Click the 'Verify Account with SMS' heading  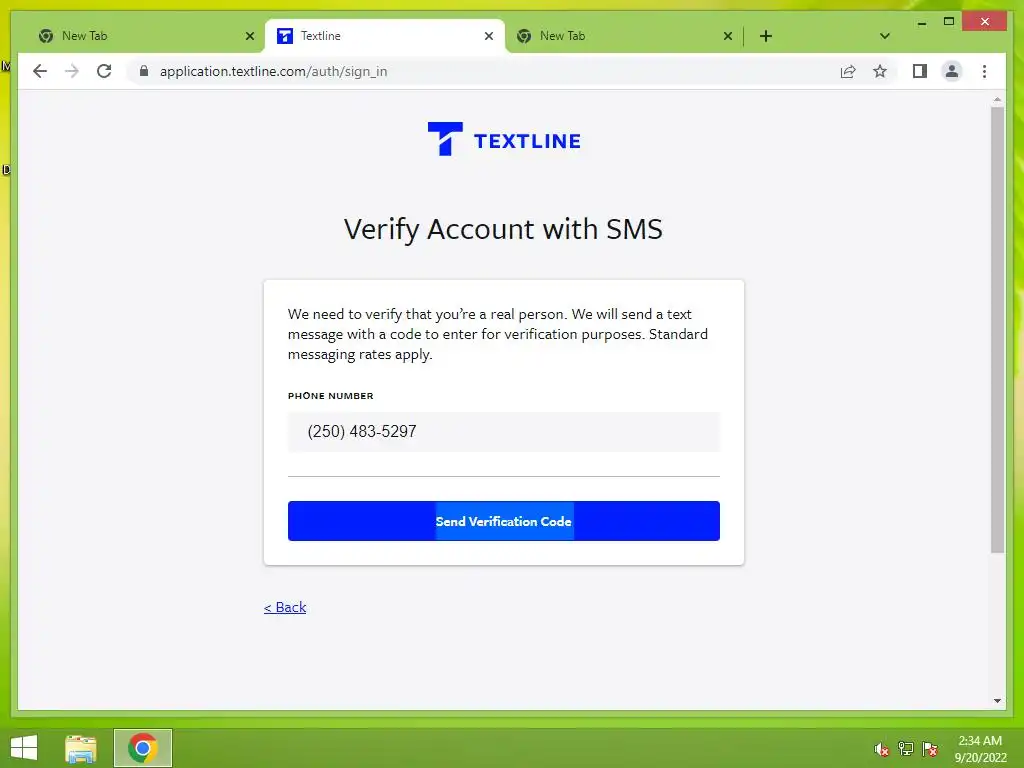pos(504,229)
